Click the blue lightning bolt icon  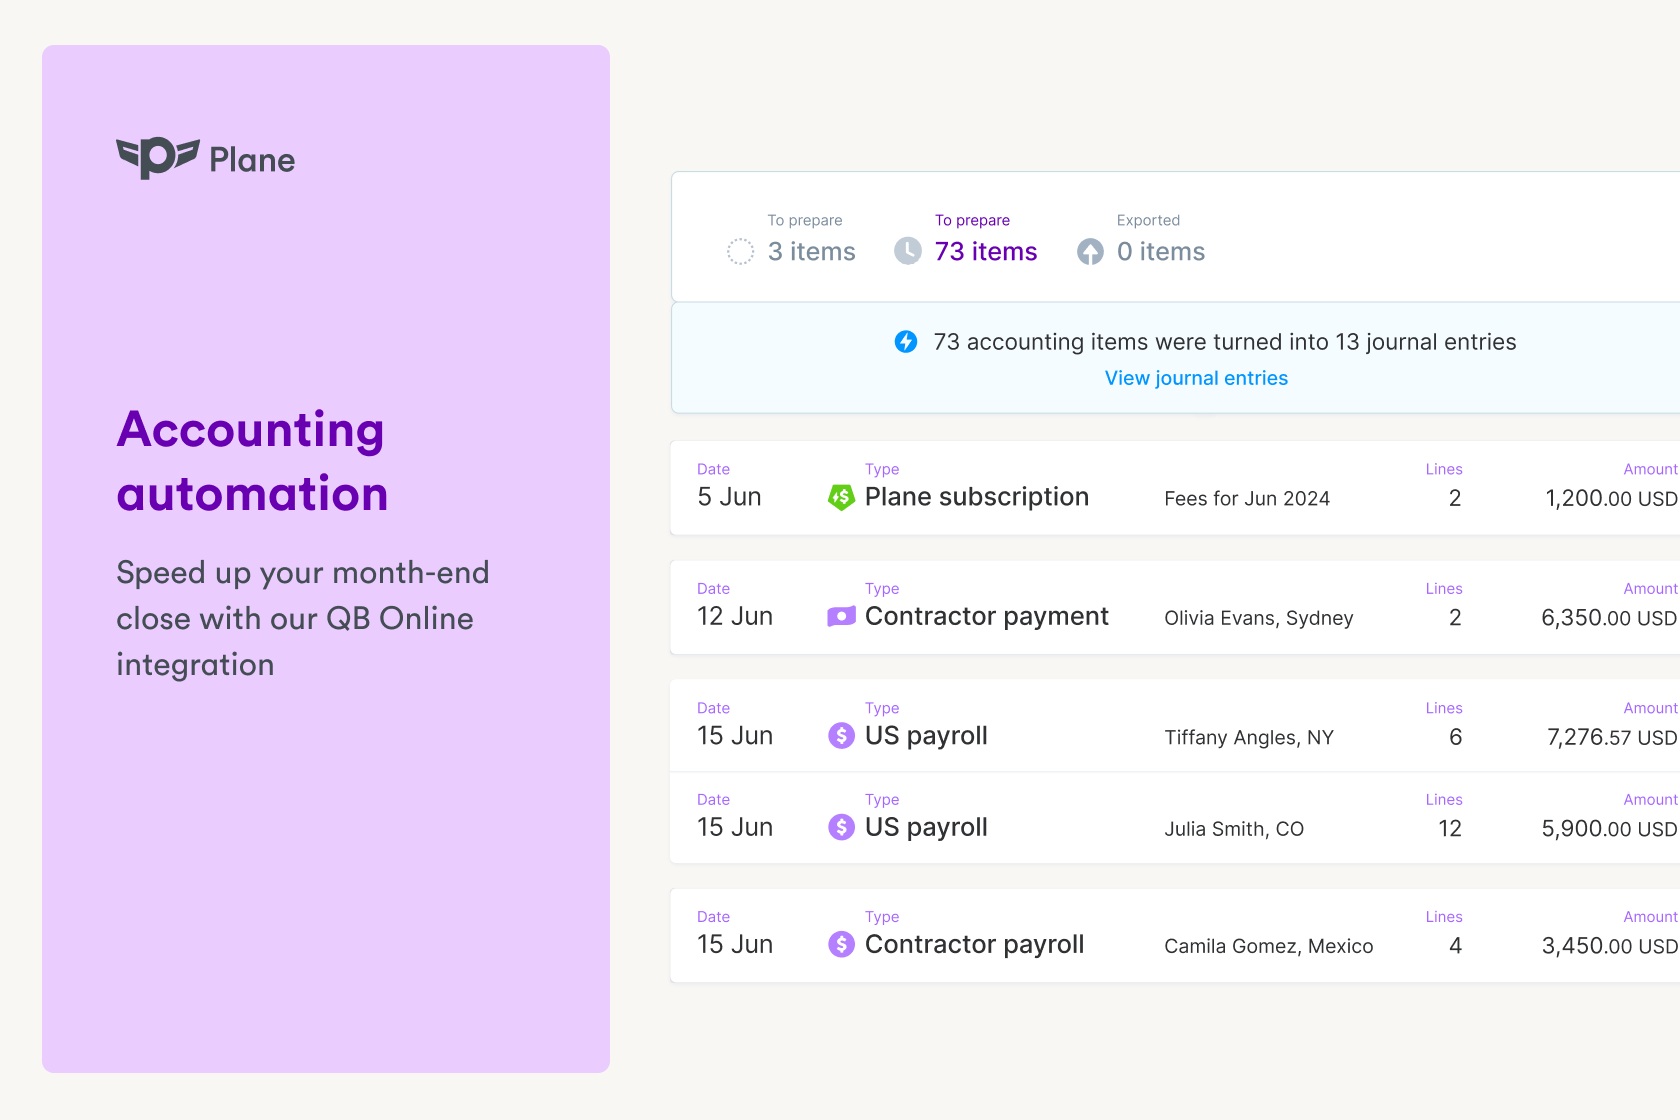pyautogui.click(x=906, y=342)
